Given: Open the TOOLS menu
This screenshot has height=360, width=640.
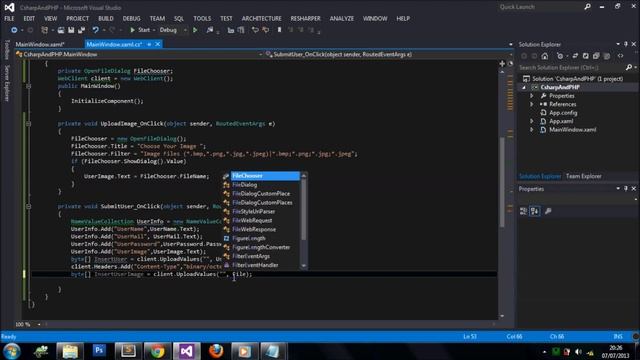Looking at the screenshot, I should click(x=202, y=18).
